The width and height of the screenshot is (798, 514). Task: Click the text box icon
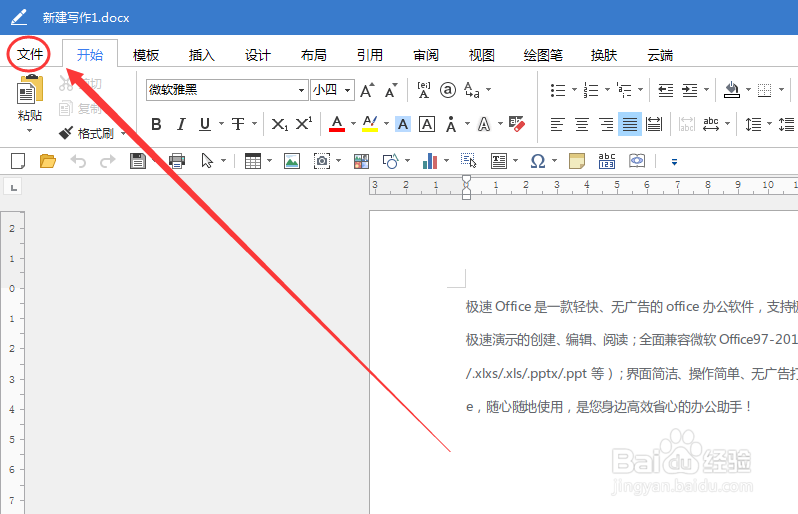pos(499,161)
